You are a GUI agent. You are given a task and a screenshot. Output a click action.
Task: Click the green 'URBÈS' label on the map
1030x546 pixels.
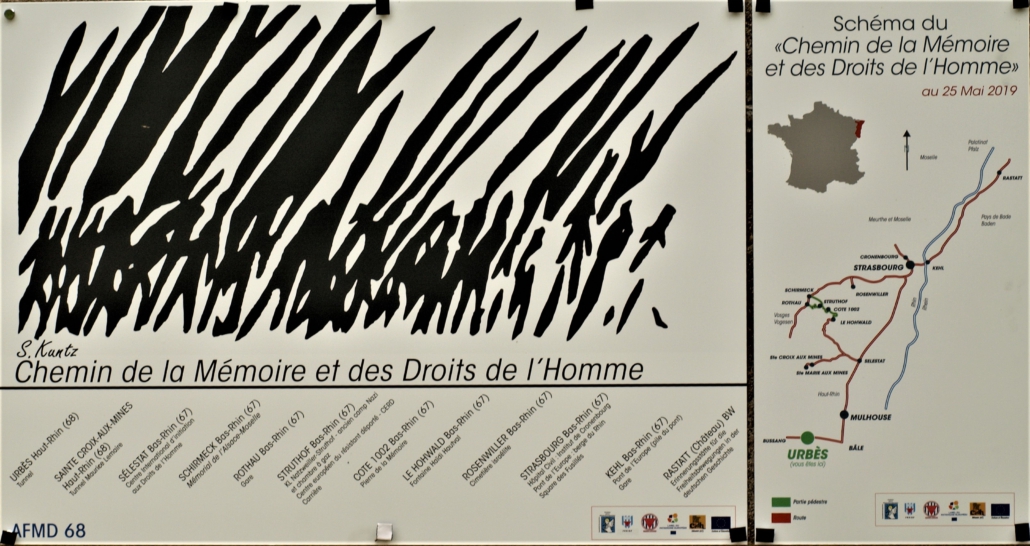click(807, 454)
